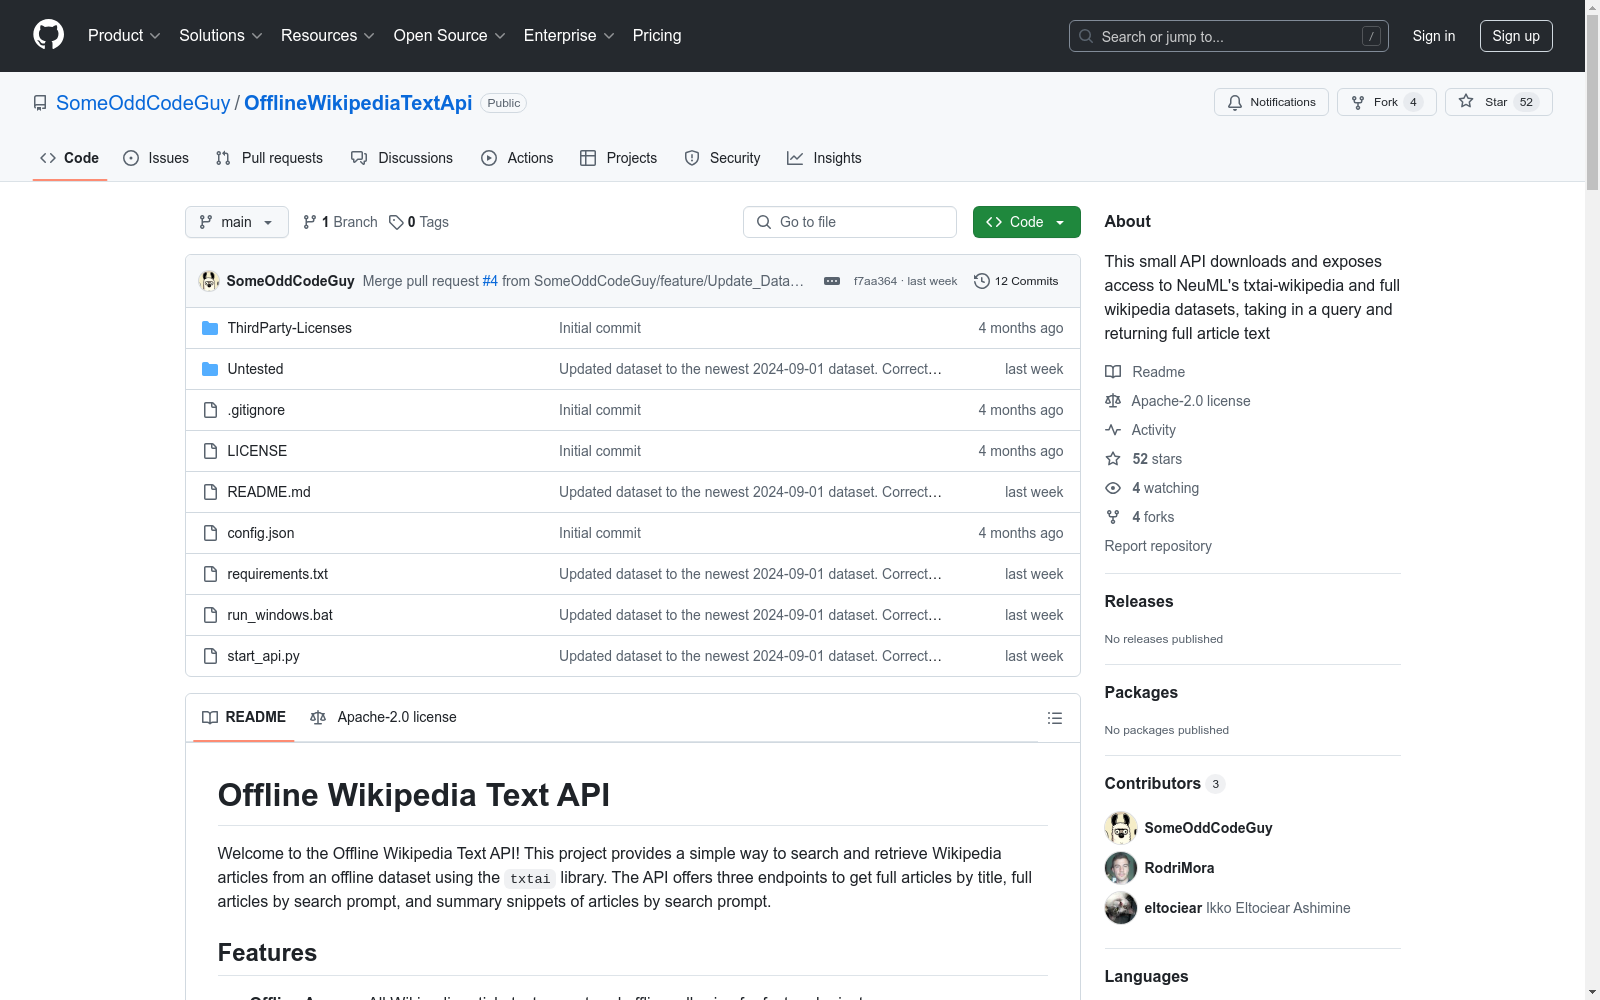The width and height of the screenshot is (1600, 1000).
Task: Click commit hash f7aa364
Action: [x=875, y=281]
